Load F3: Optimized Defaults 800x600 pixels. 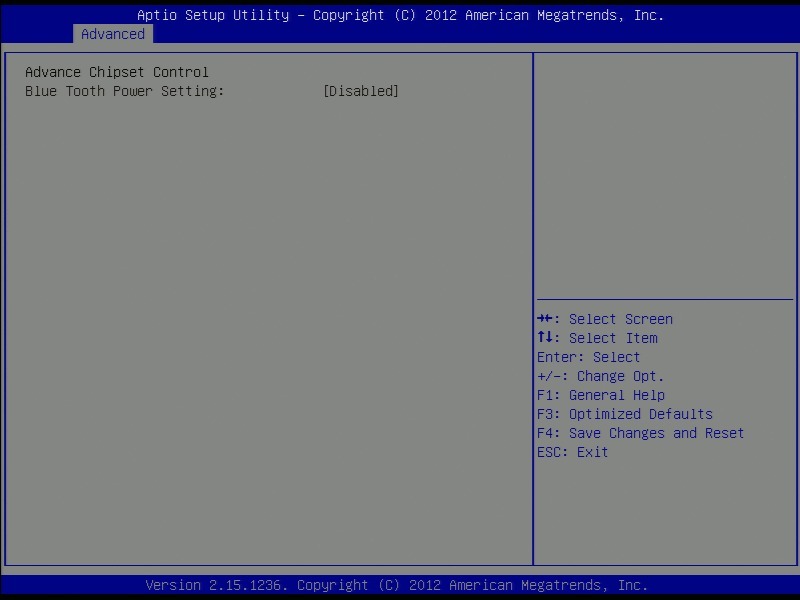624,414
